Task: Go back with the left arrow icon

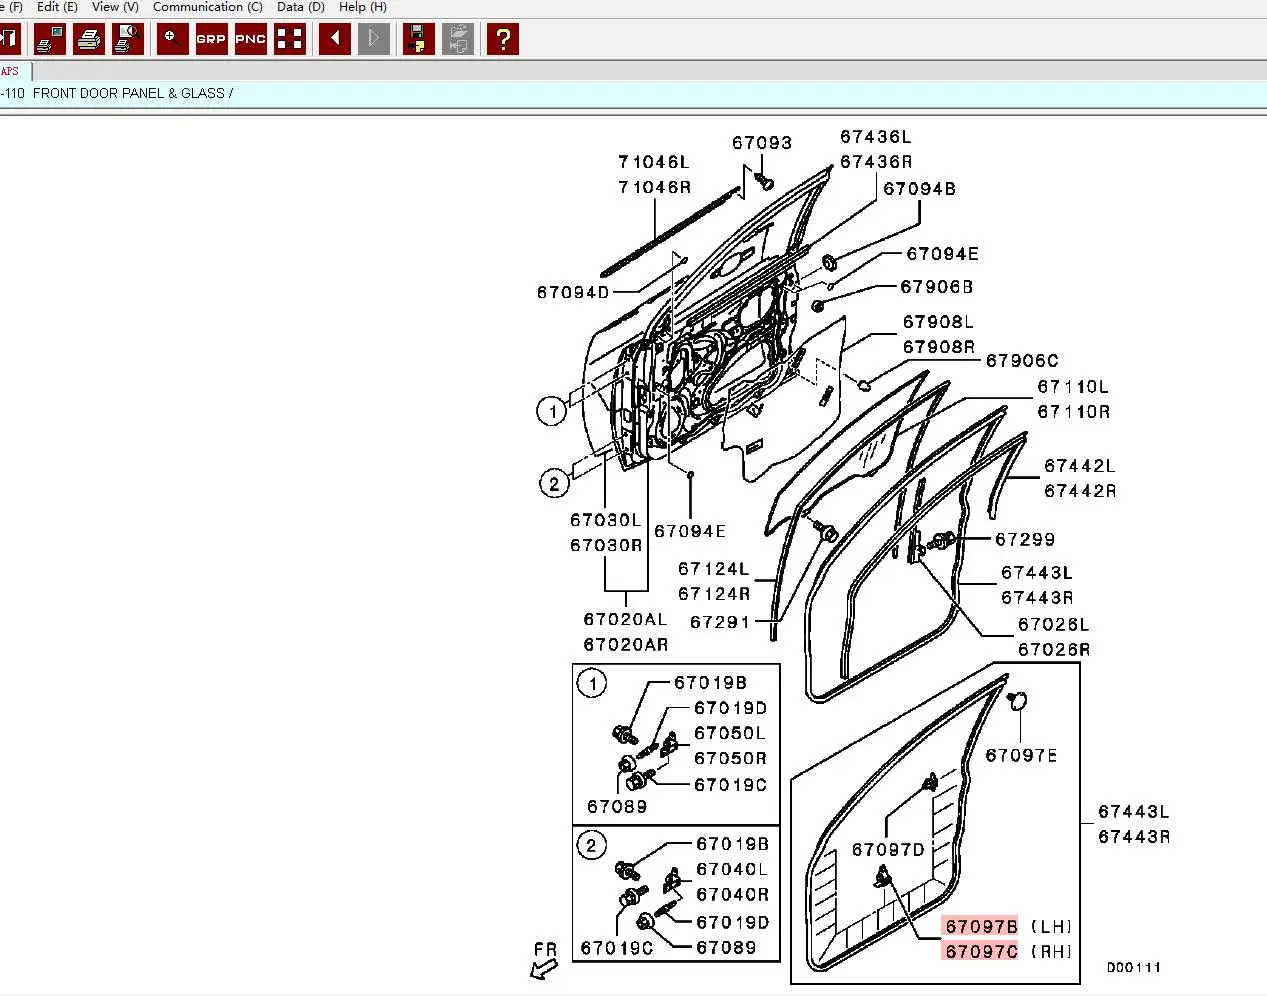Action: 335,39
